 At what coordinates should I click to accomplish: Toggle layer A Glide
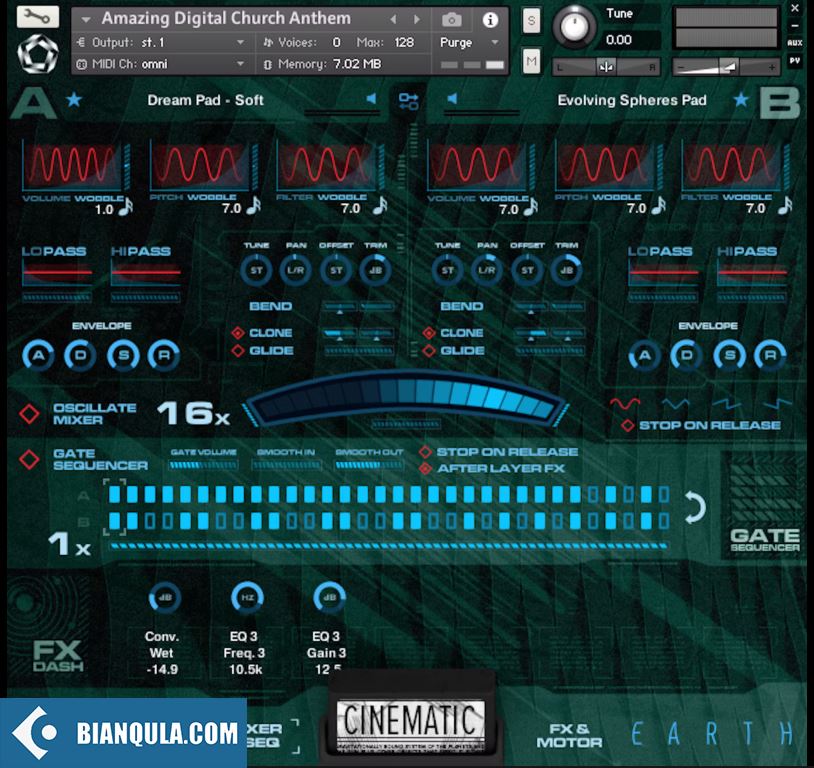[x=238, y=351]
